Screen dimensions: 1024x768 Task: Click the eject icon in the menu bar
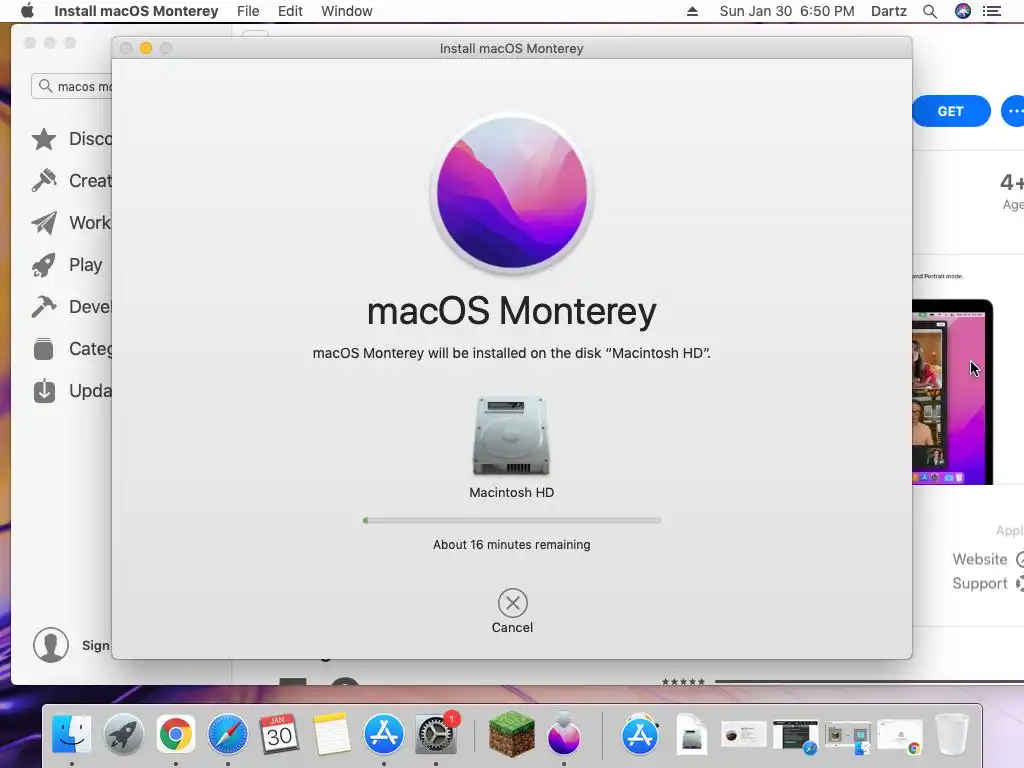coord(692,11)
